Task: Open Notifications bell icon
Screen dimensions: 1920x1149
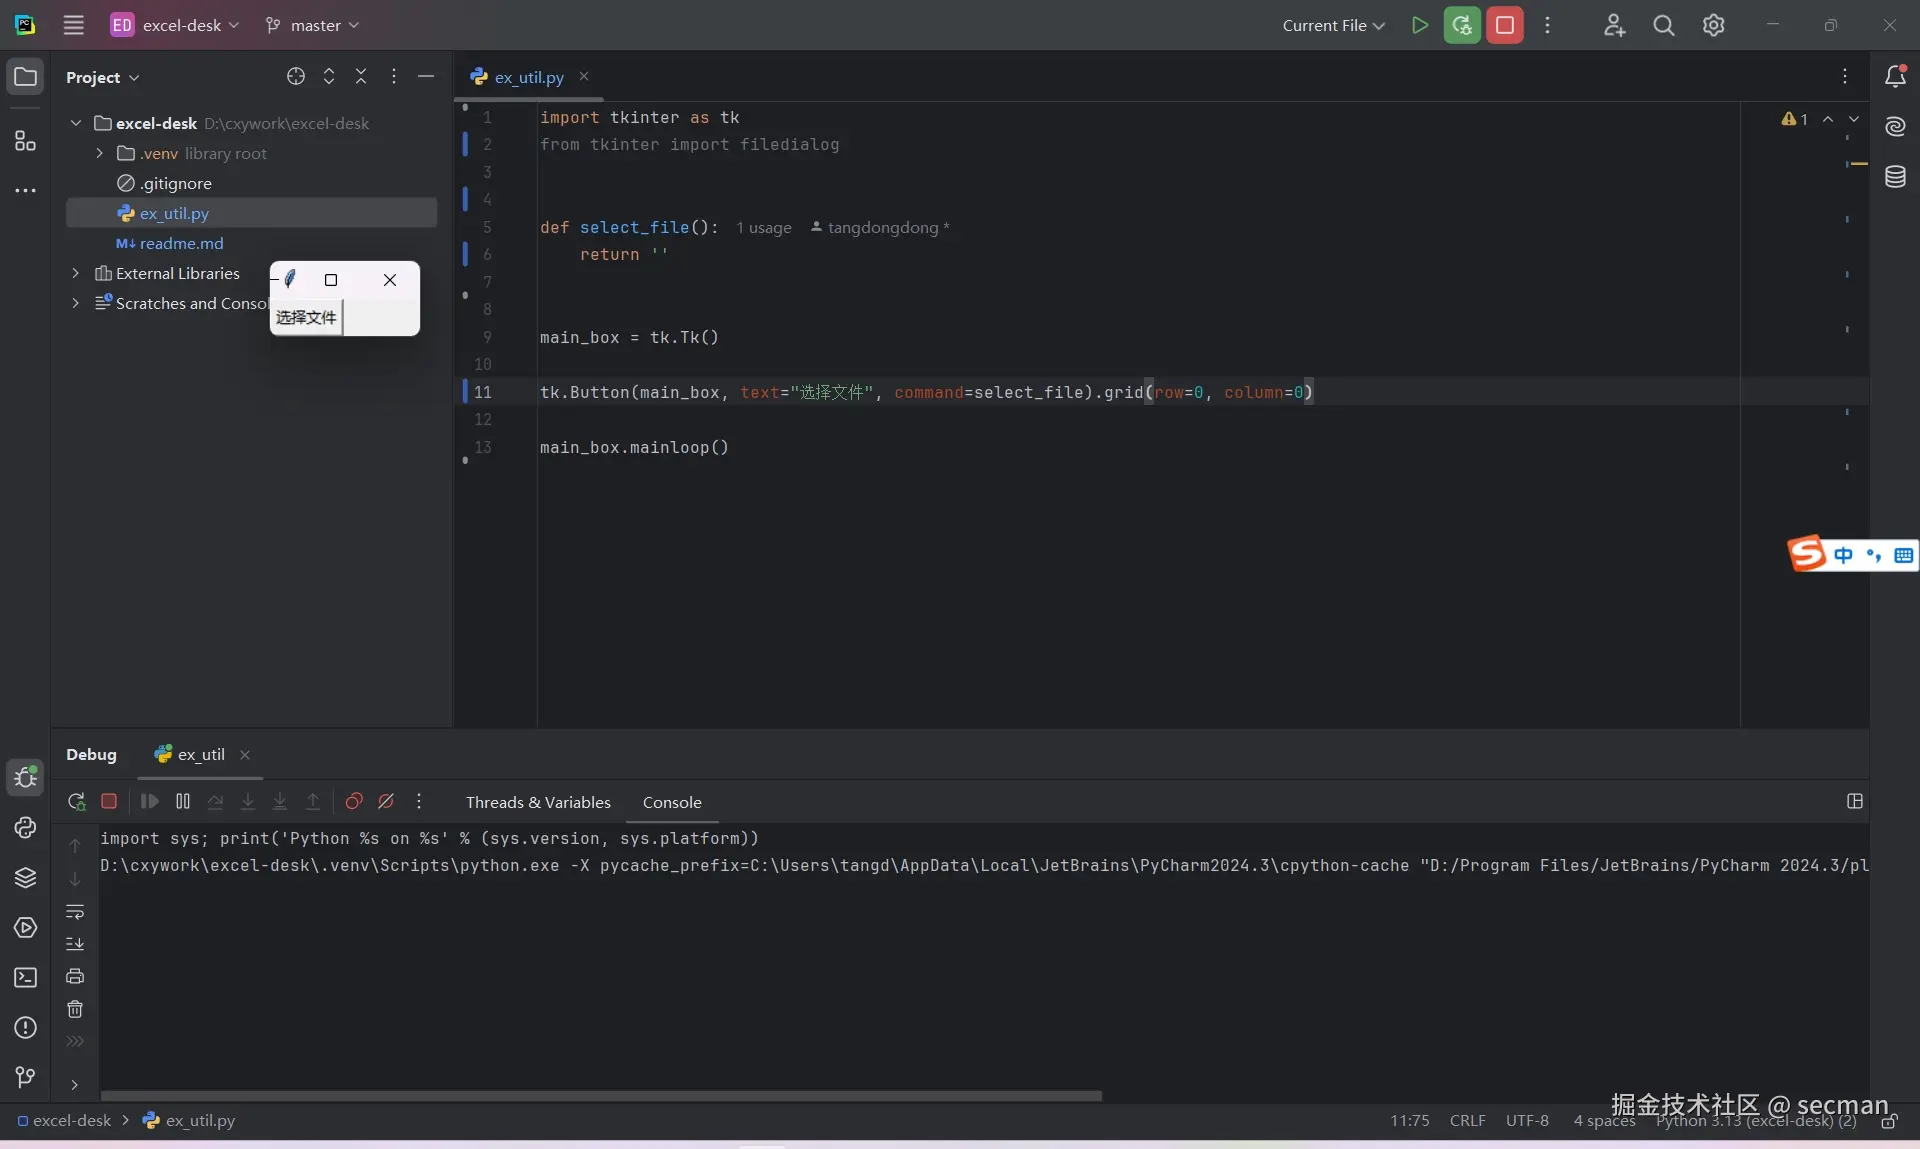Action: click(1895, 77)
